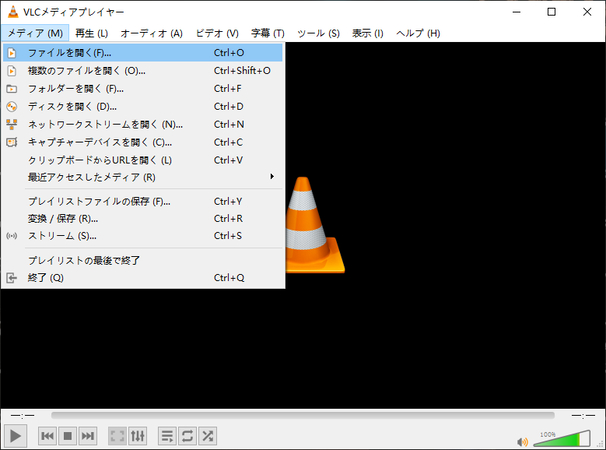Show the playlist icon

(x=167, y=436)
